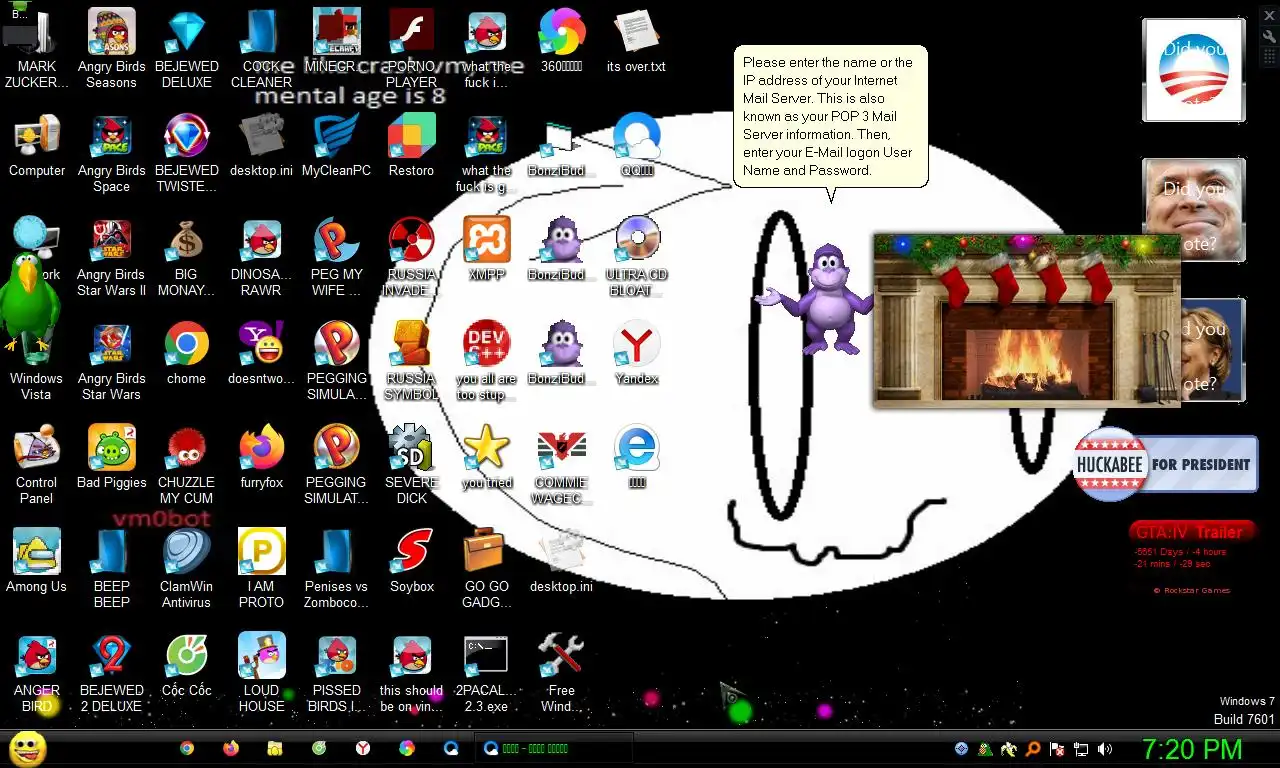Click the Action Center flag tray icon
The width and height of the screenshot is (1280, 768).
coord(1057,748)
